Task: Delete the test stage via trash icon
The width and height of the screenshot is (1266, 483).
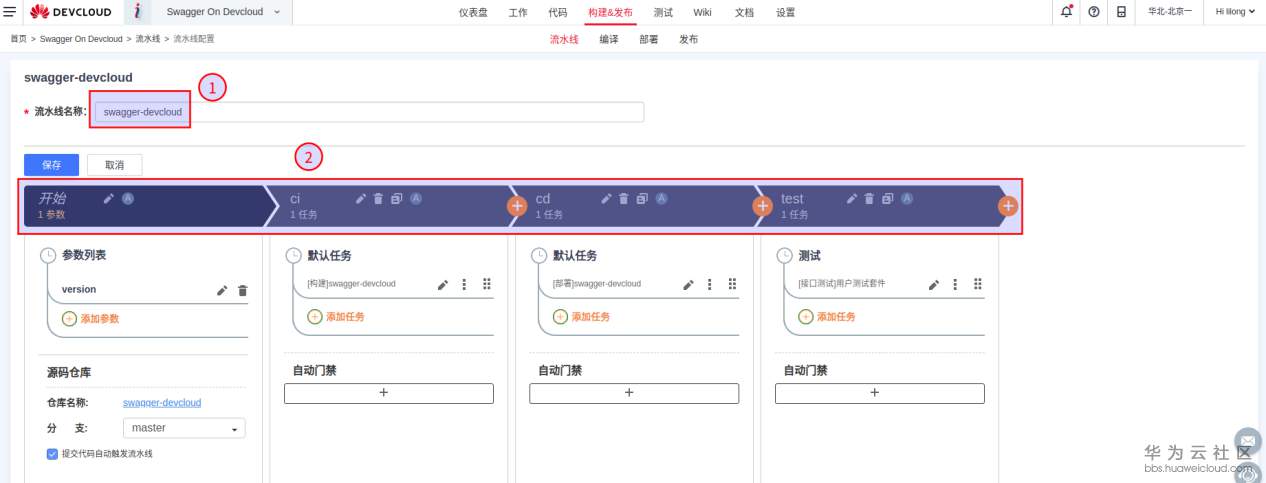Action: point(869,199)
